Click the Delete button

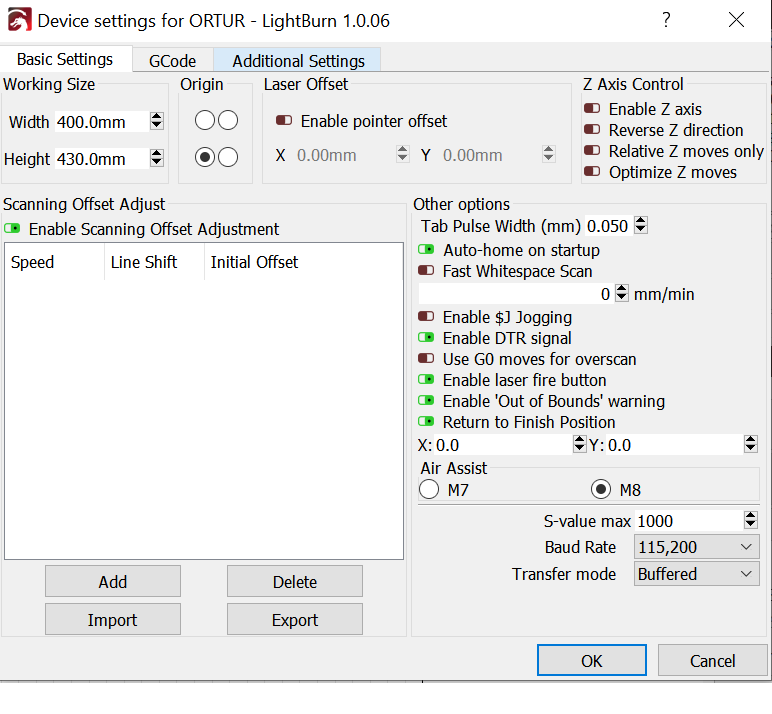294,582
